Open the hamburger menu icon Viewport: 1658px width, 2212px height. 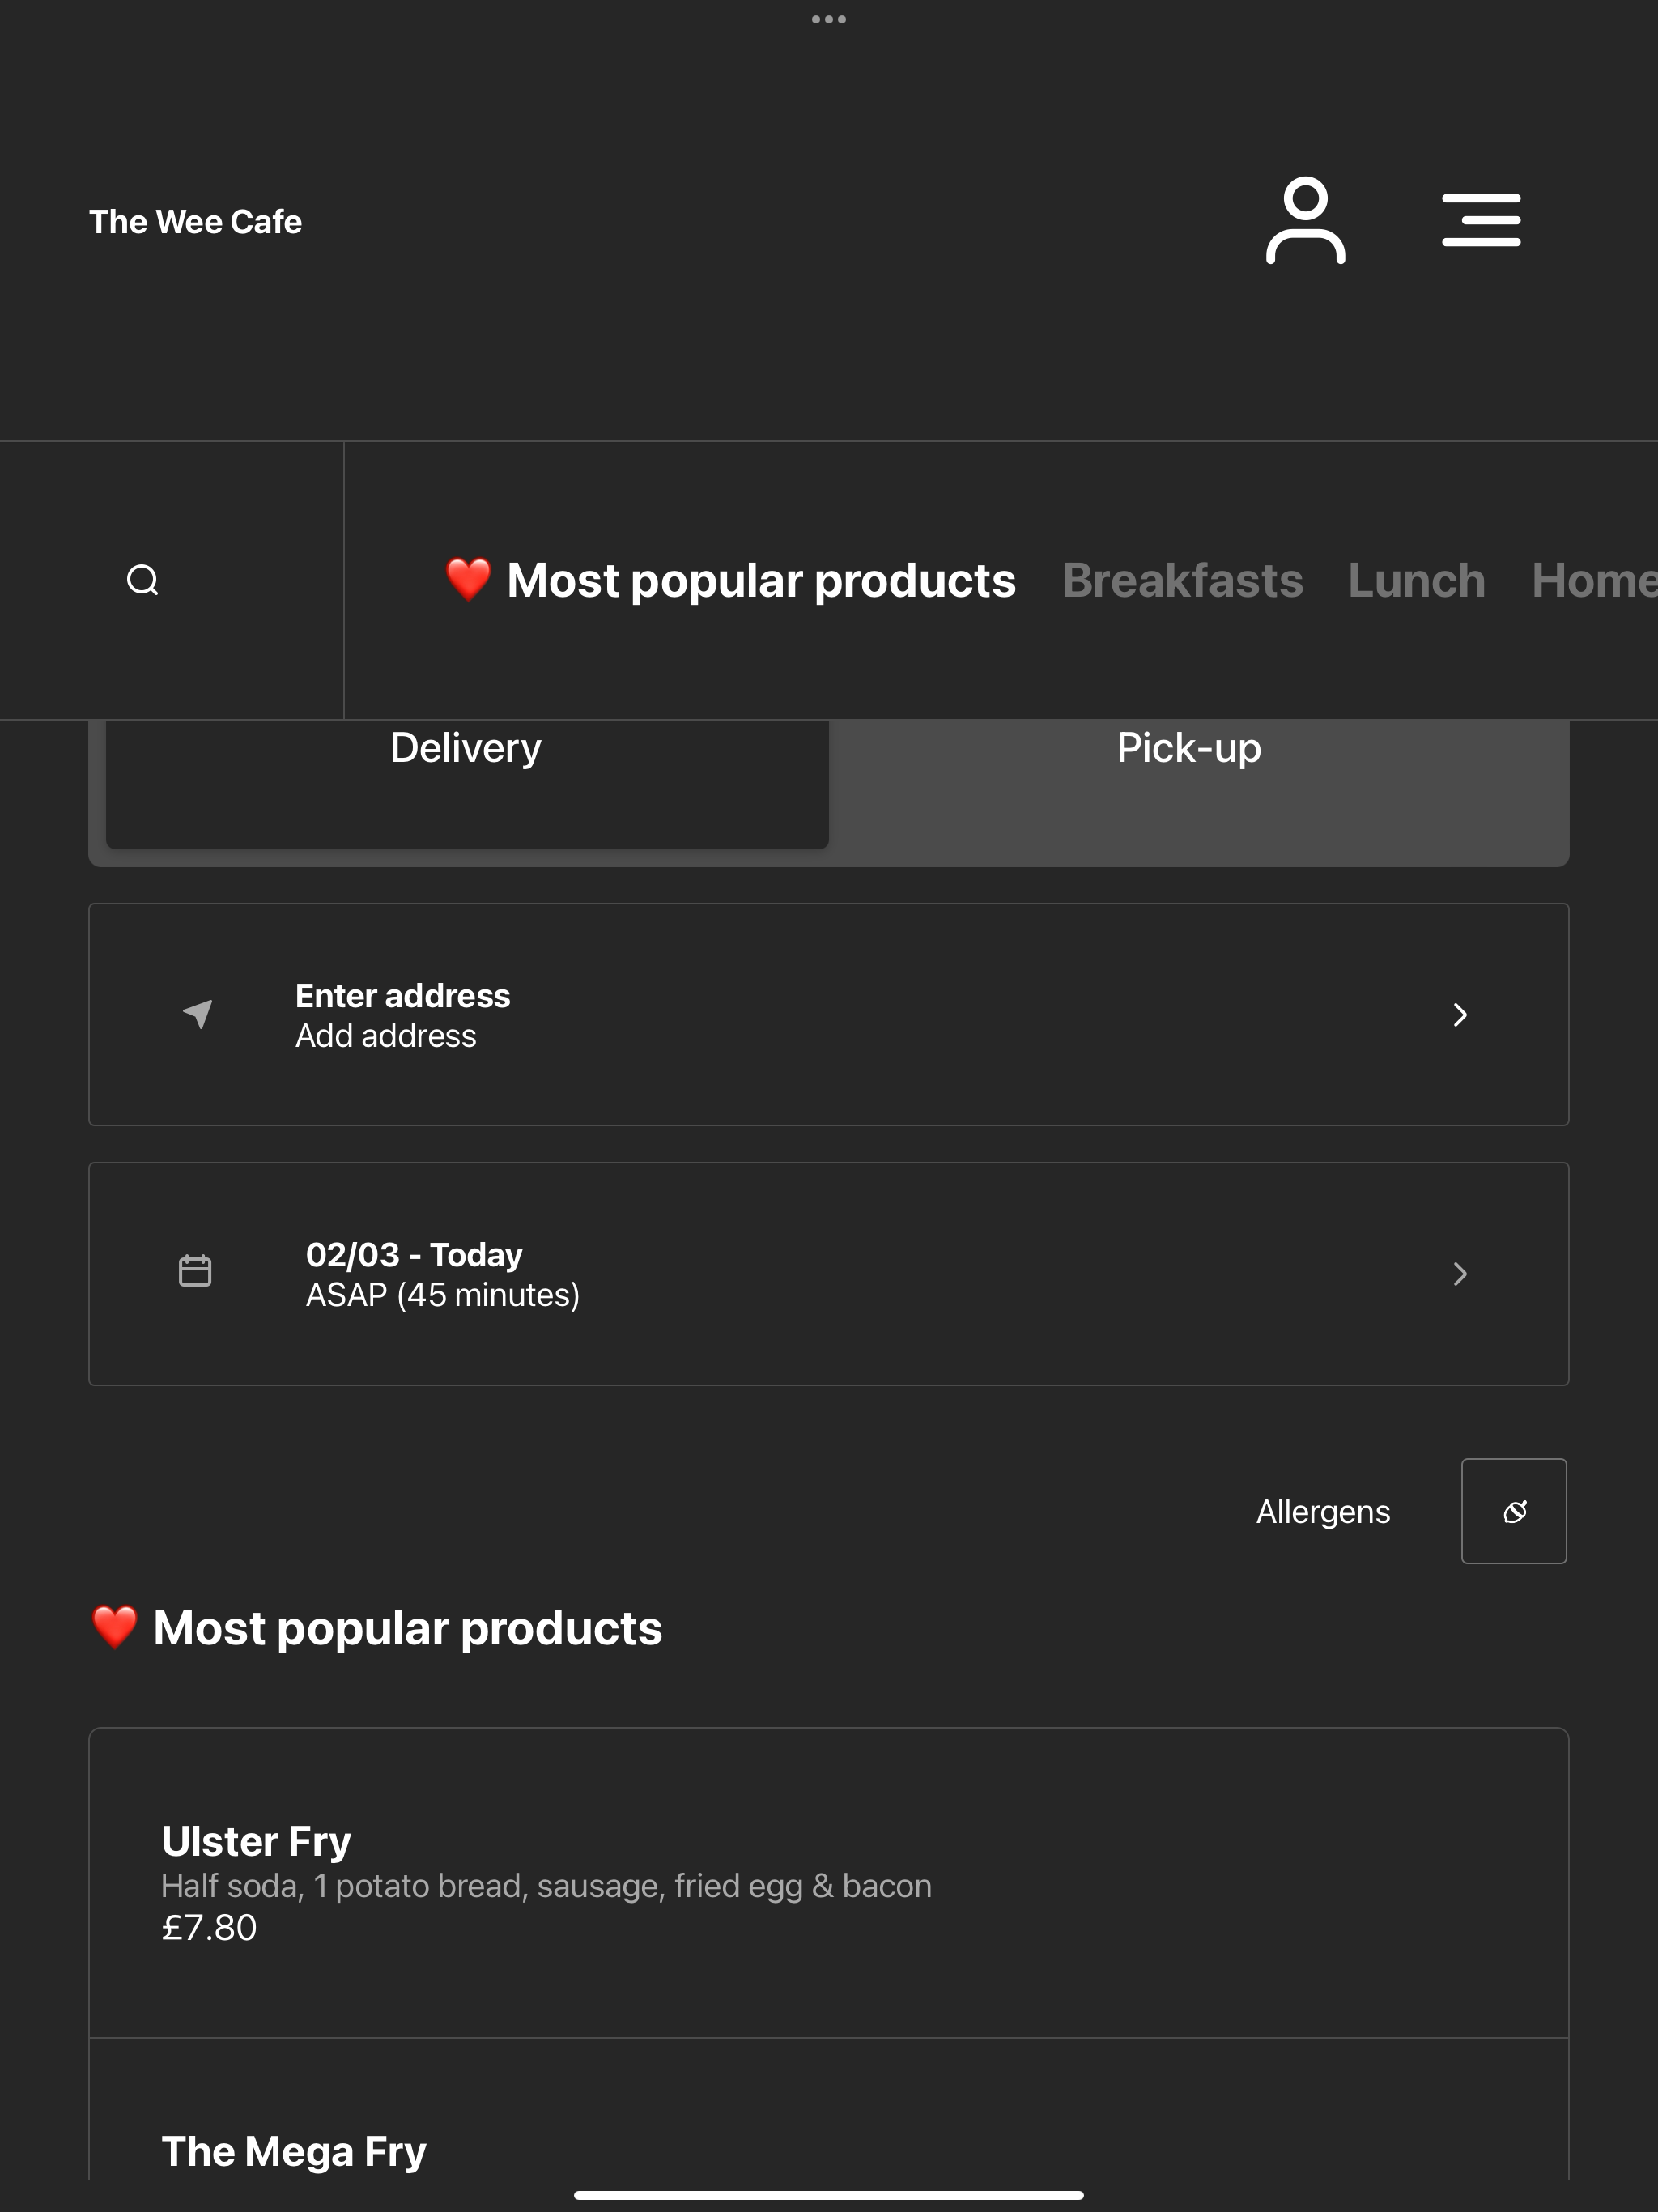[1481, 221]
